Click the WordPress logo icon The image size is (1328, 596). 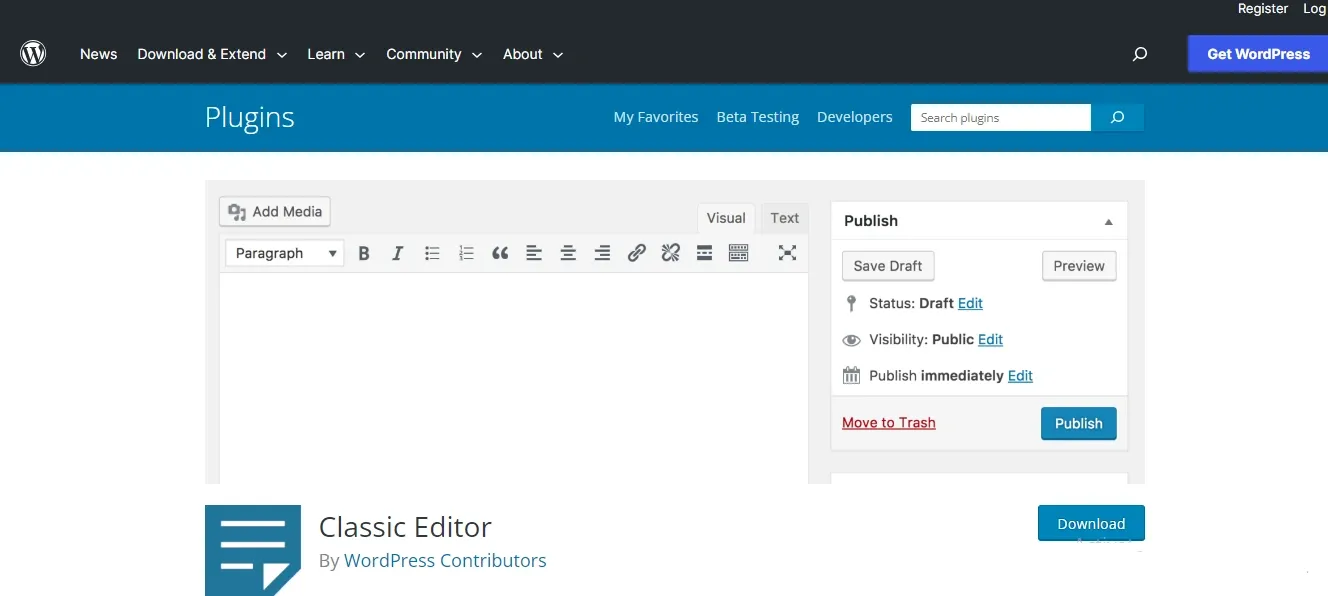33,54
